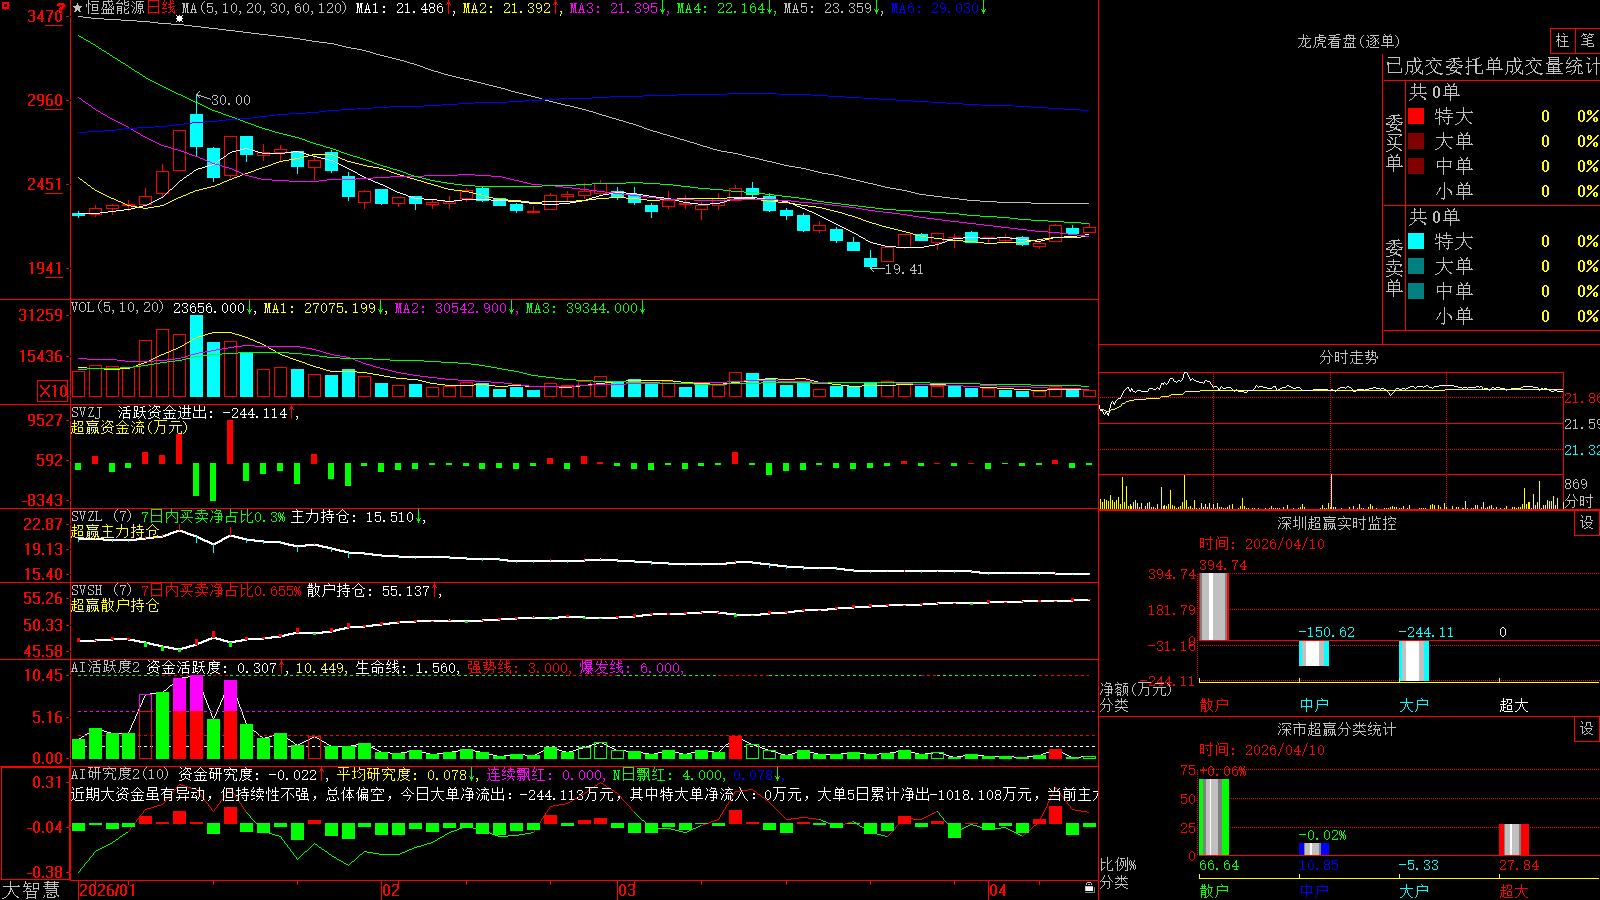The image size is (1600, 900).
Task: Click the MA1: 21.486 value
Action: (x=400, y=8)
